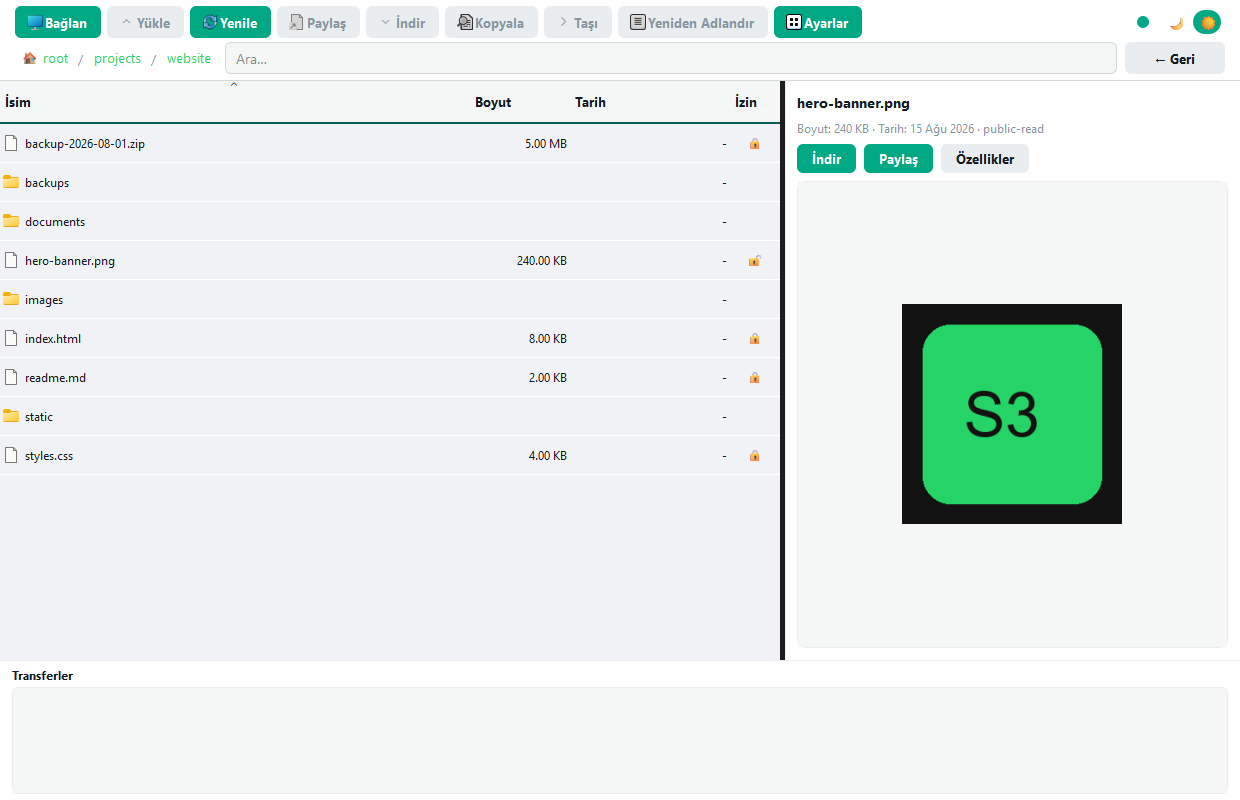Image resolution: width=1240 pixels, height=800 pixels.
Task: Click the green connection status dot
Action: (1143, 22)
